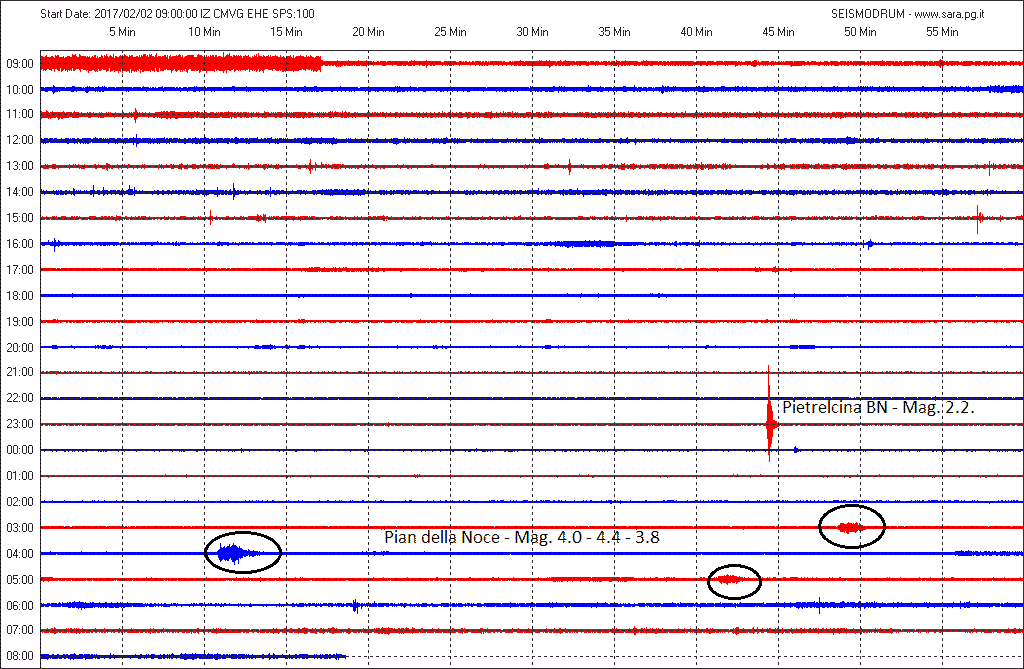
Task: Click the 00:00 row hour label
Action: tap(20, 449)
